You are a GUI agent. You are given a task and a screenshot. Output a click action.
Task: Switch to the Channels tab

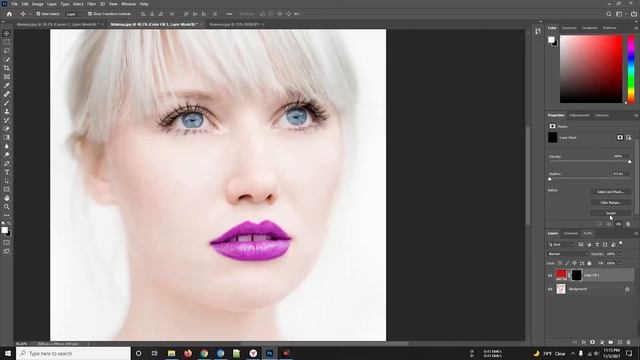[x=571, y=233]
